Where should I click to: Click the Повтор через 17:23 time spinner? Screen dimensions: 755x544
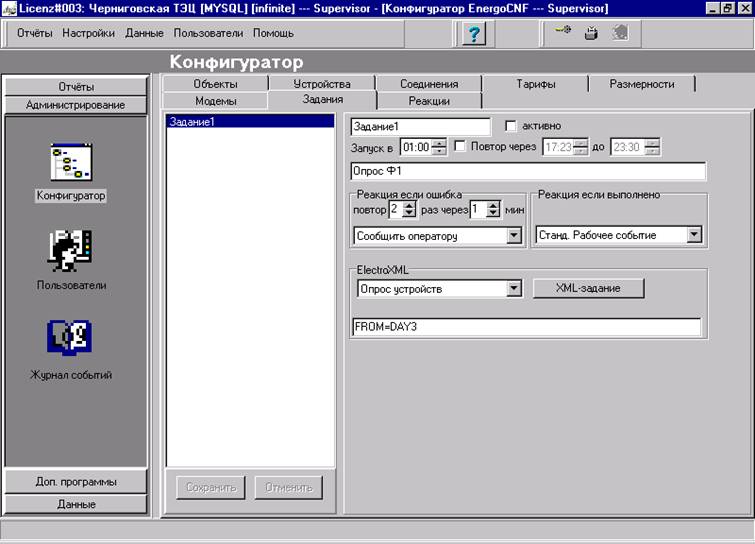point(565,147)
